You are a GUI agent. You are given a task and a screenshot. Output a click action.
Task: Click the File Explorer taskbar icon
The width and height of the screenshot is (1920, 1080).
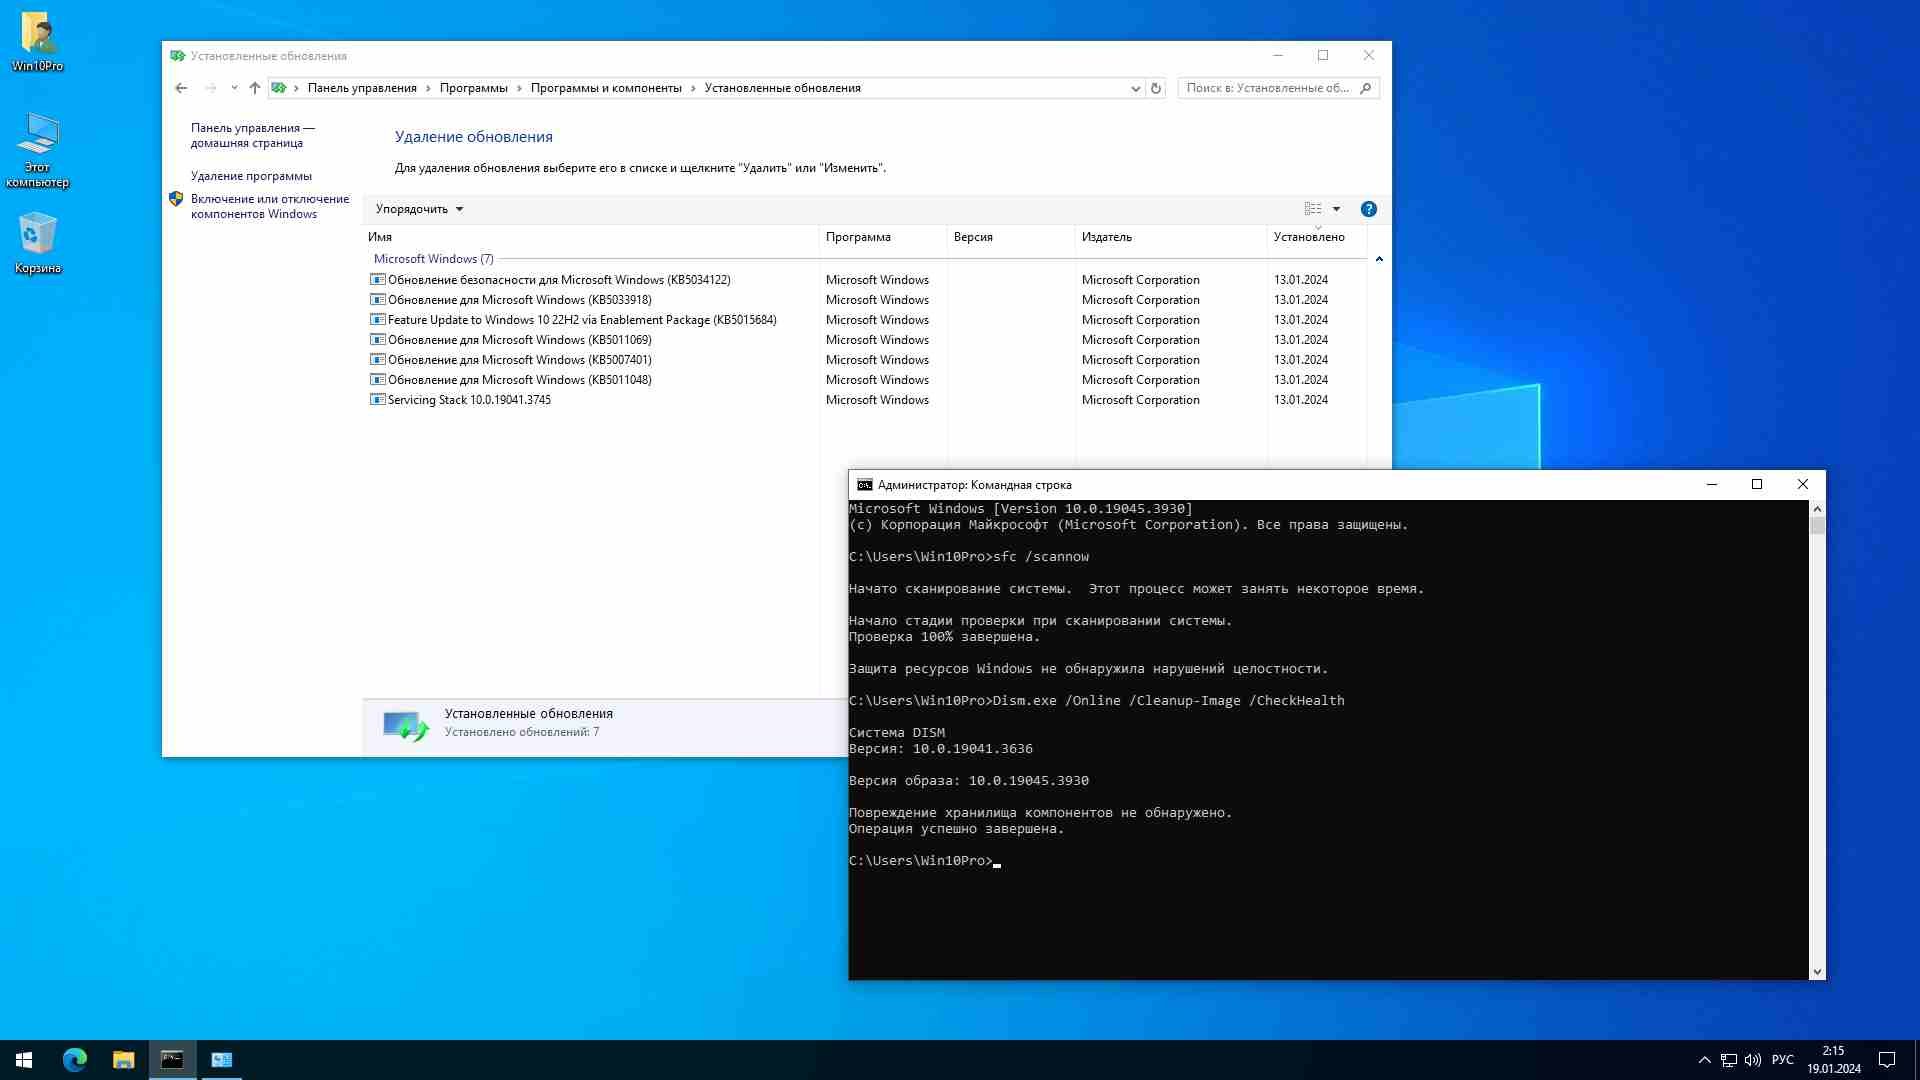[123, 1059]
